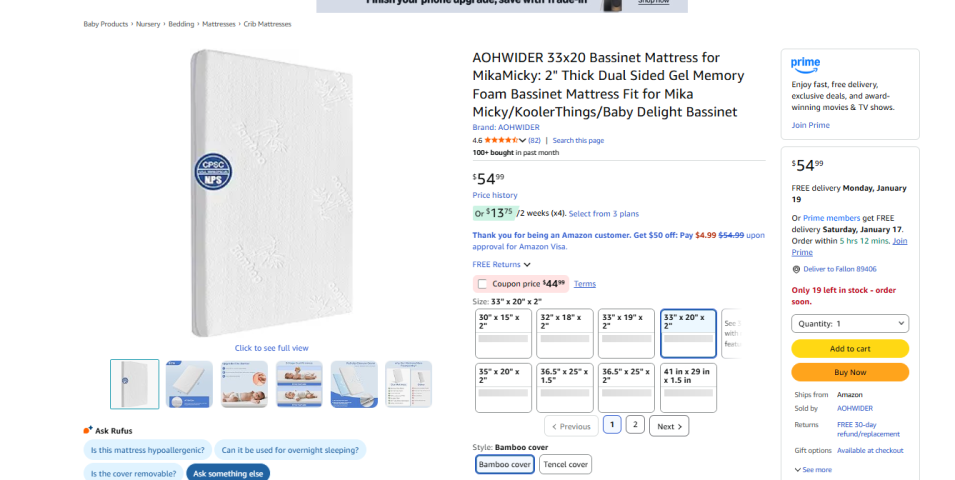Screen dimensions: 955x480
Task: Click the Prime logo
Action: 805,64
